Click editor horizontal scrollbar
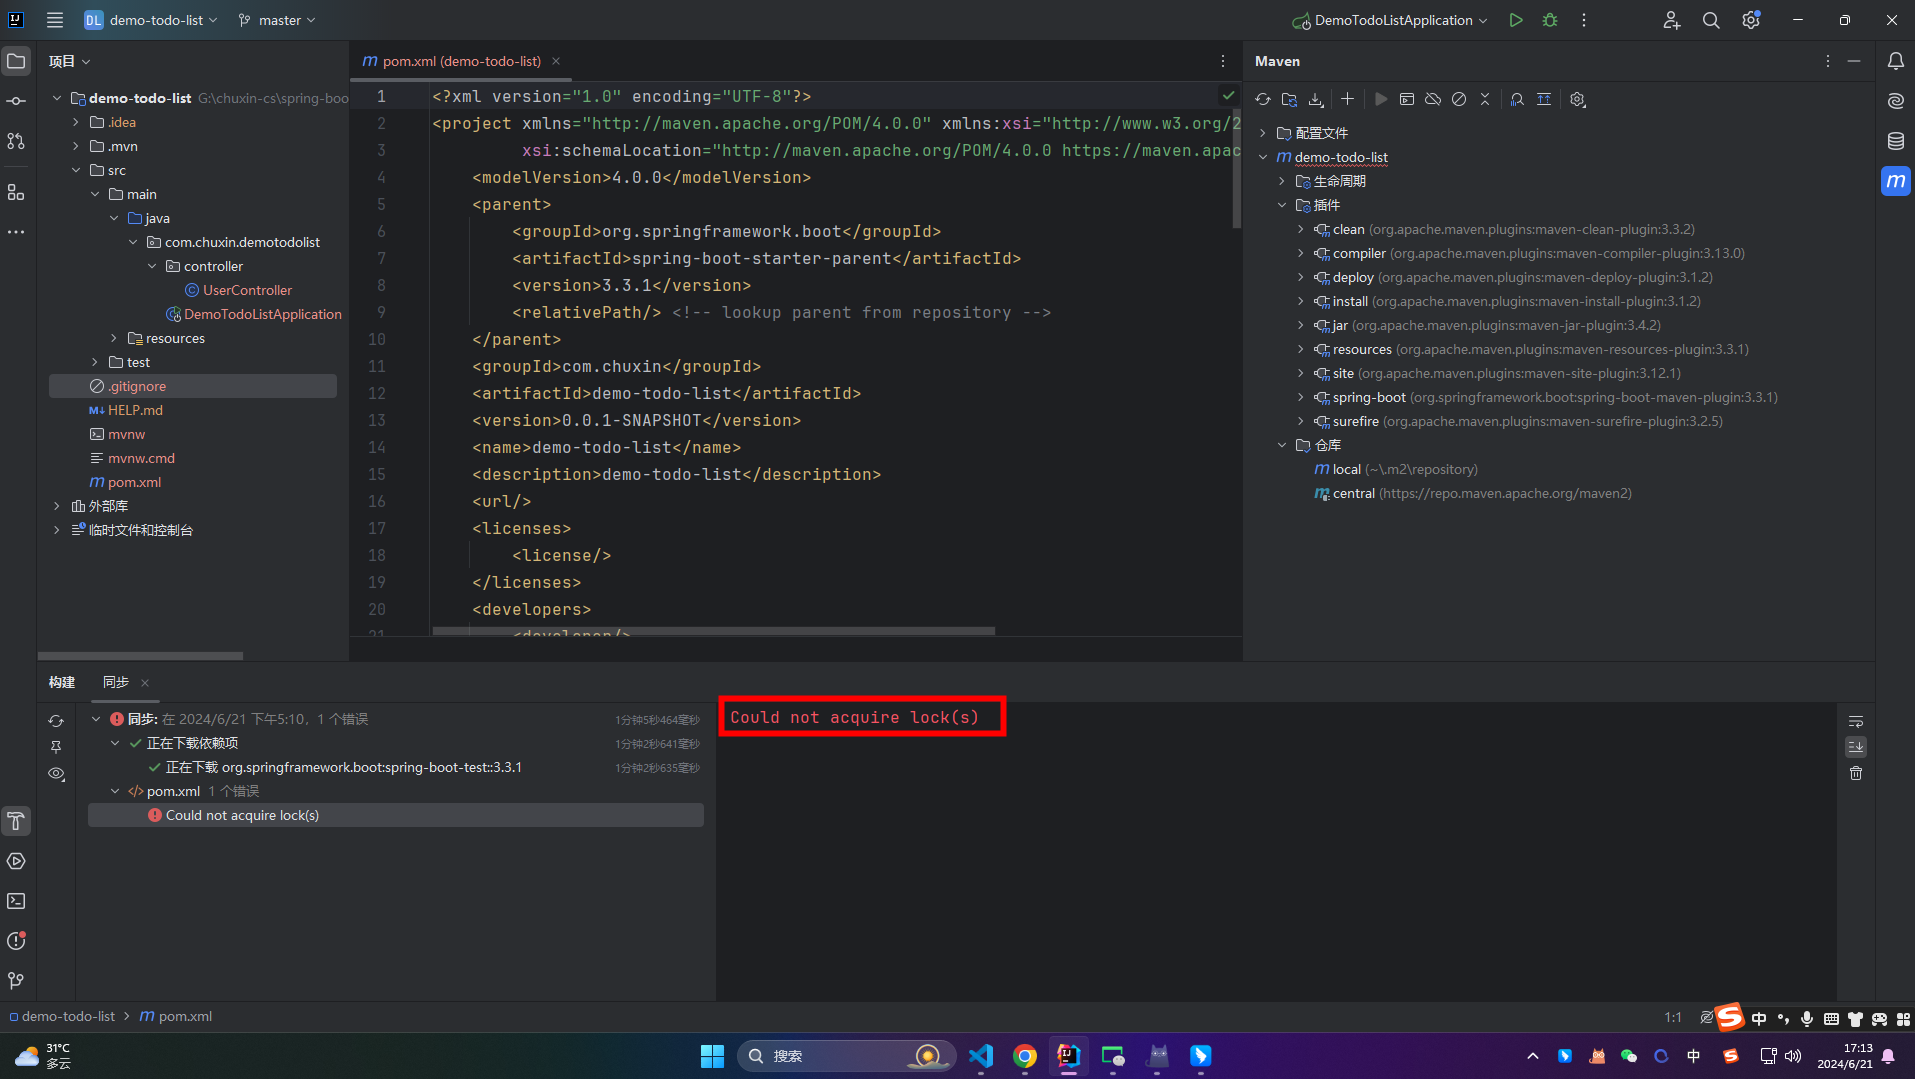The height and width of the screenshot is (1079, 1915). point(713,631)
